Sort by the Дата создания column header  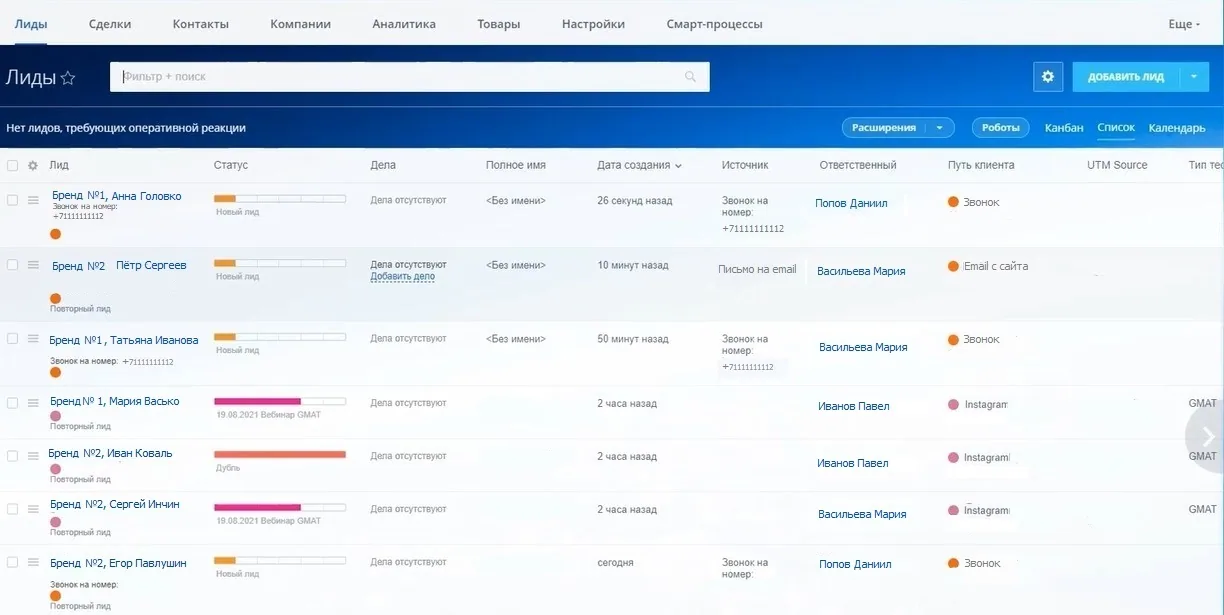[639, 165]
